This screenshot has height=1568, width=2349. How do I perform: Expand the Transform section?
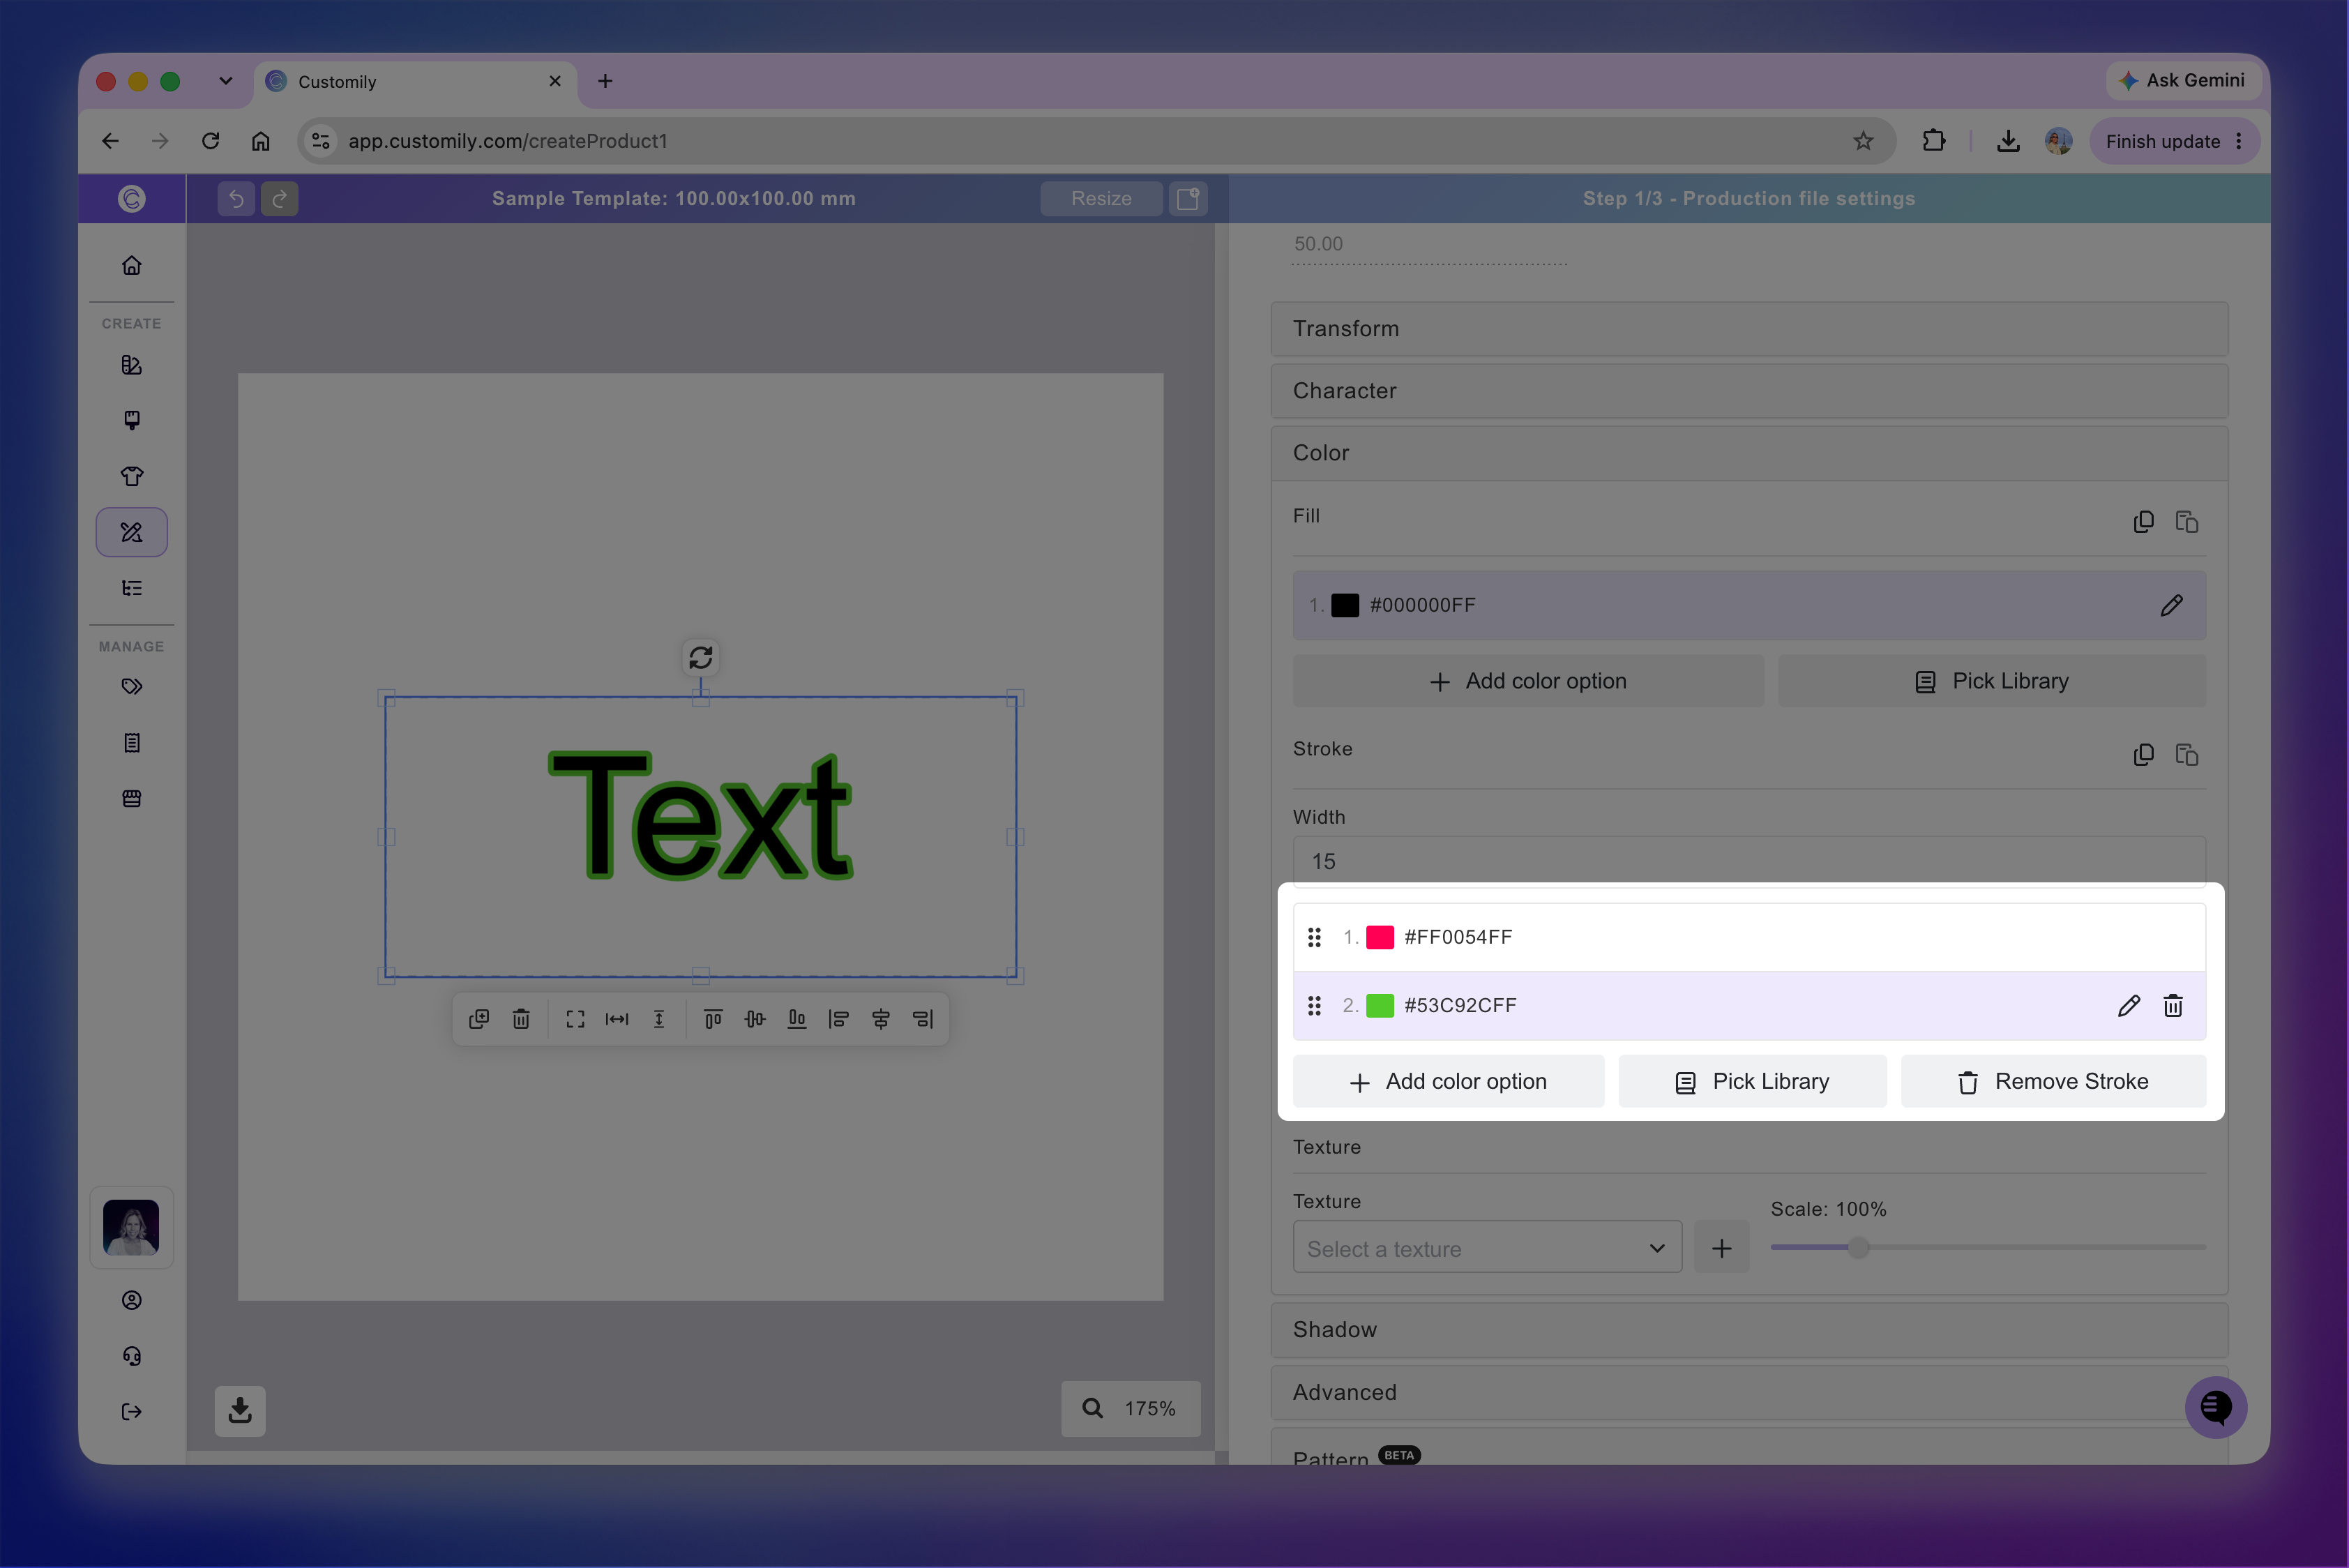[x=1749, y=329]
